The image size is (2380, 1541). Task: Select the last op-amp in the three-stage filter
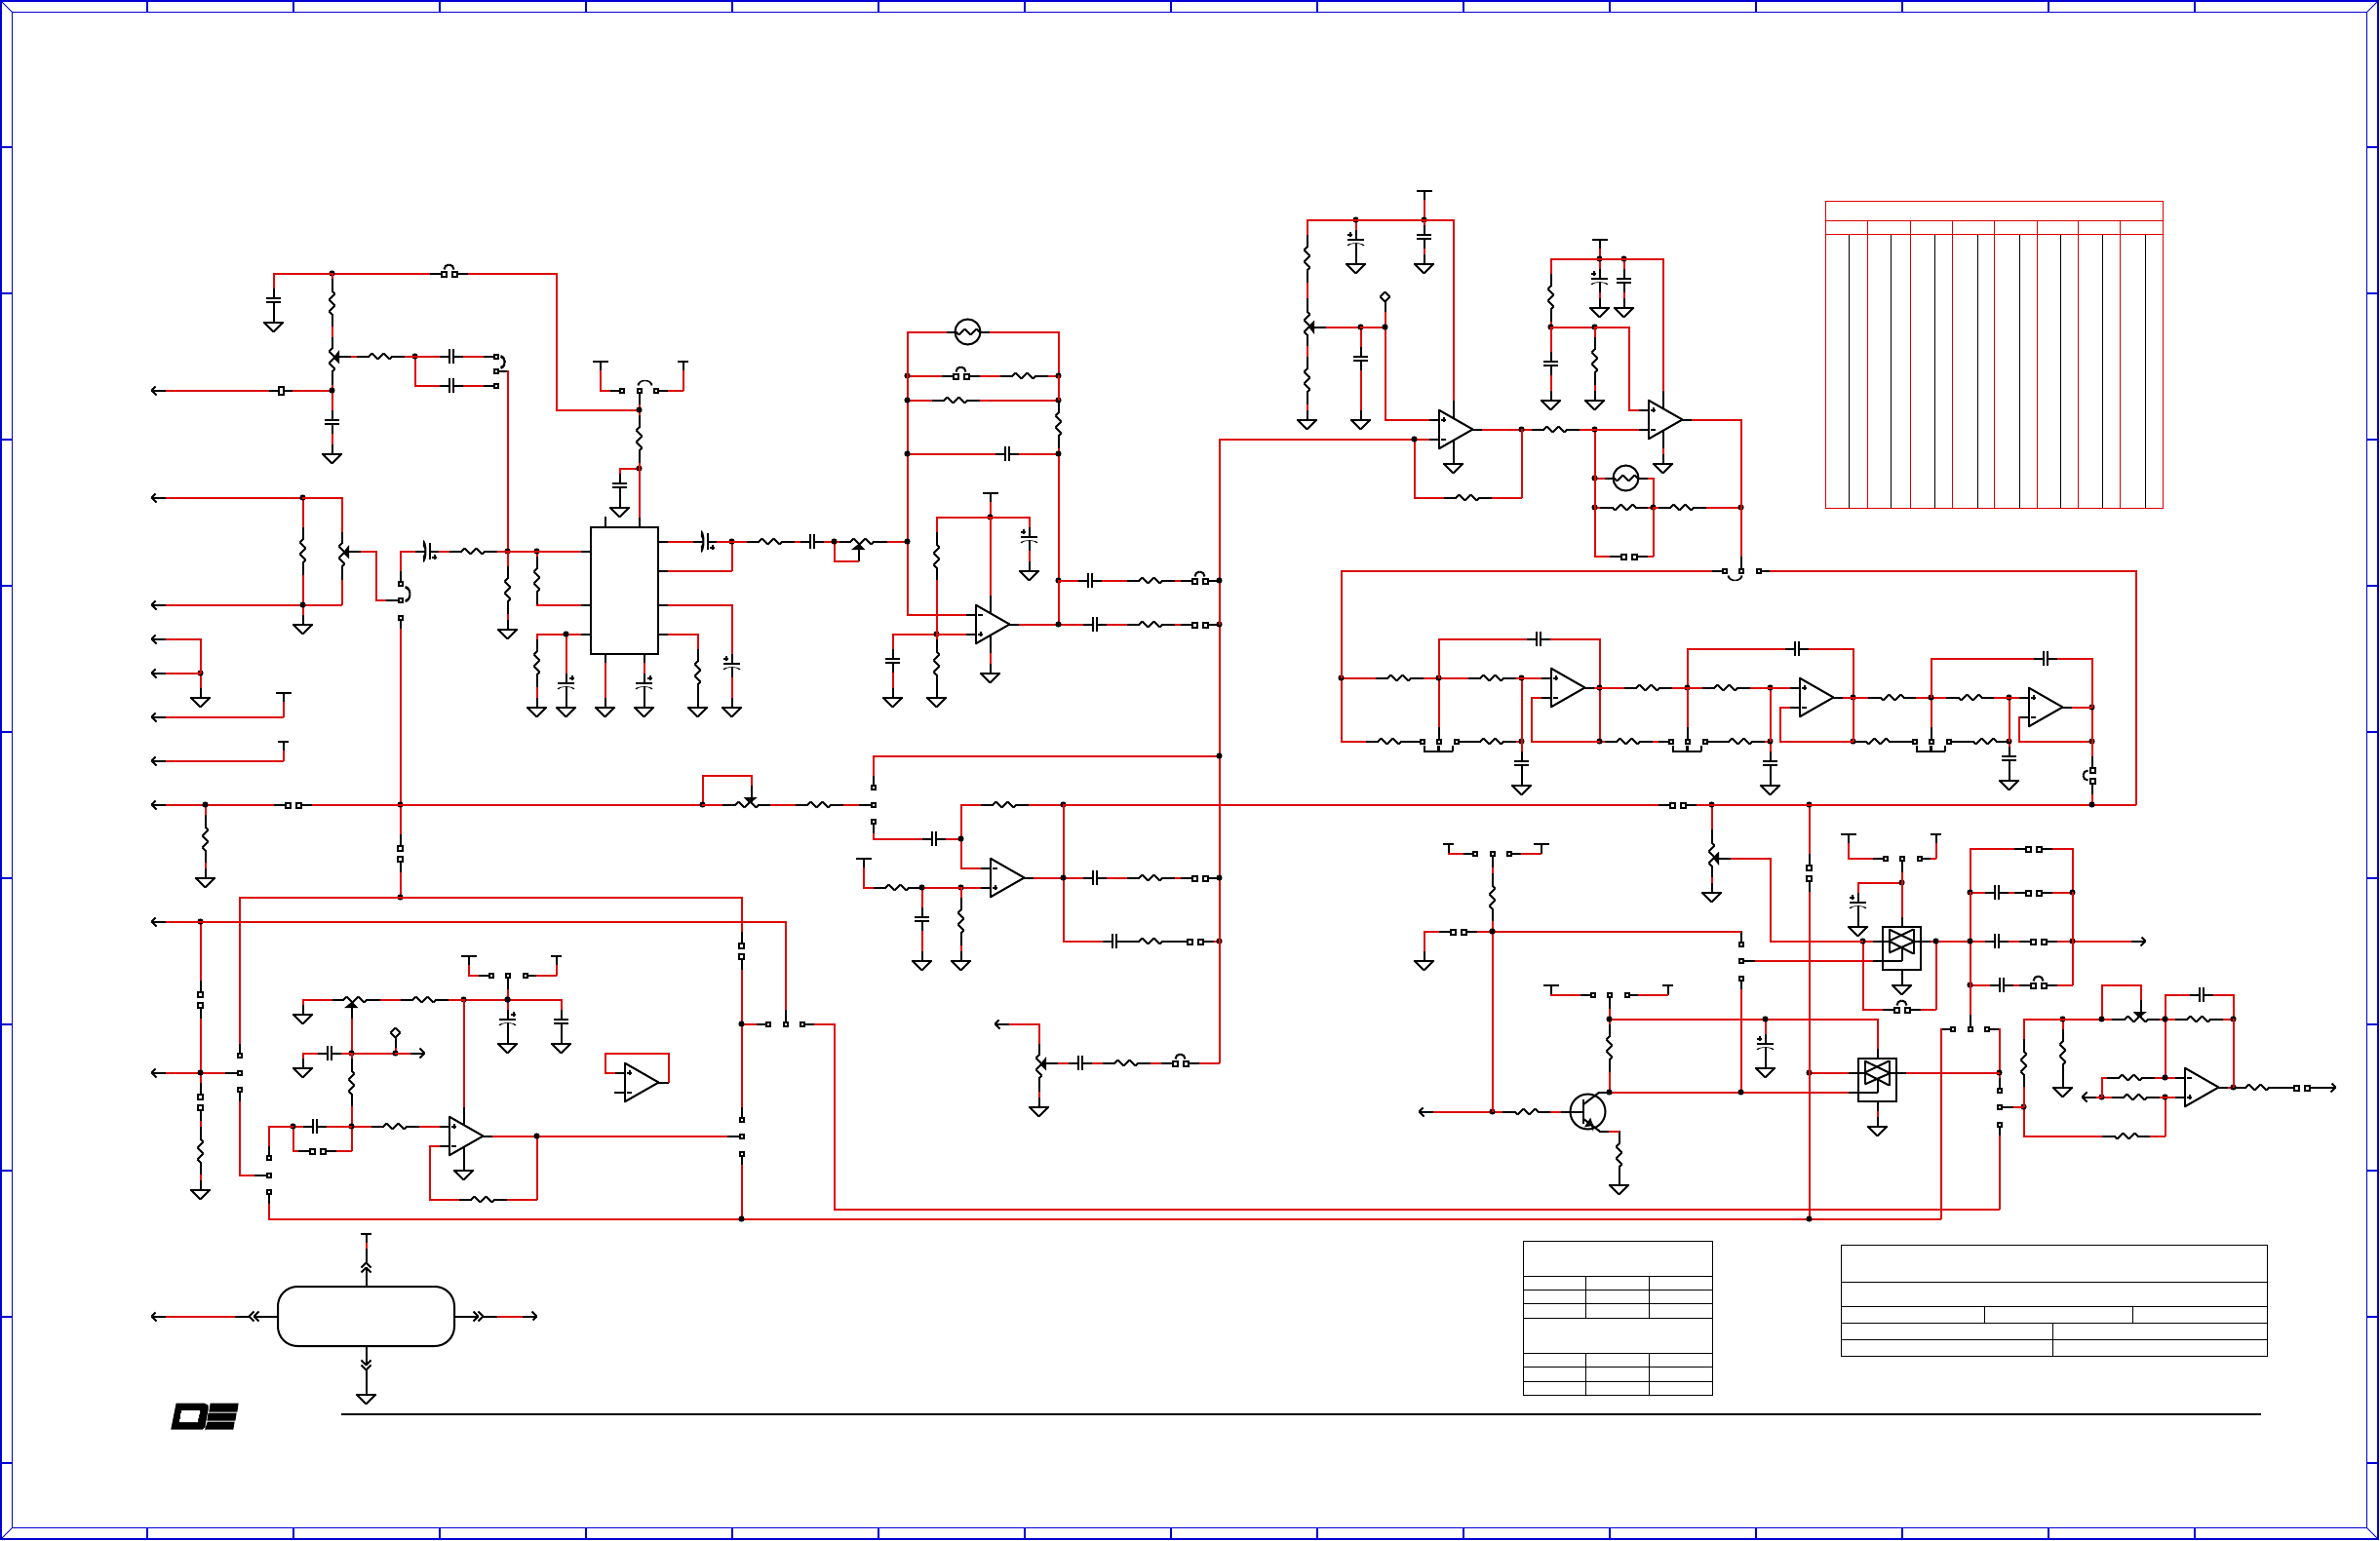pyautogui.click(x=2045, y=707)
